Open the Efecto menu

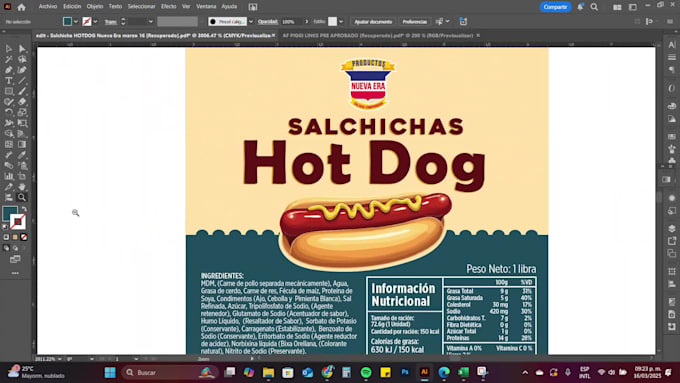pyautogui.click(x=169, y=7)
